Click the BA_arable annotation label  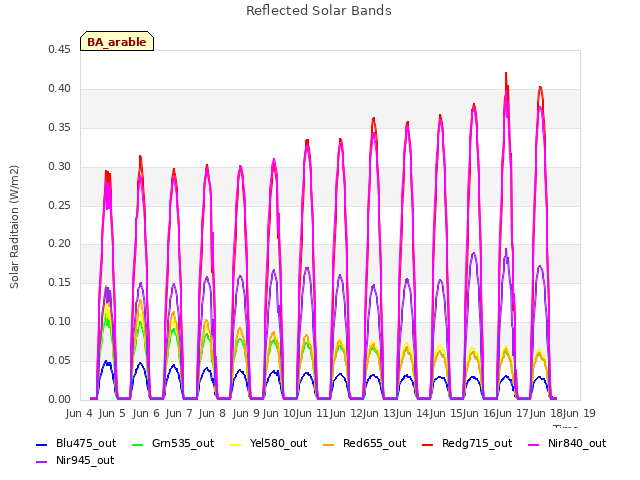click(117, 42)
